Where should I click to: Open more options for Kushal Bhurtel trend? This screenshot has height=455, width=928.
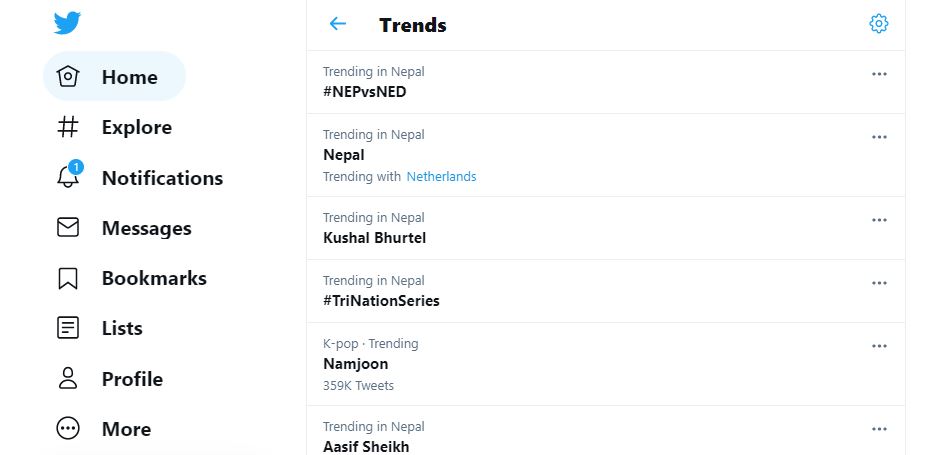[879, 220]
